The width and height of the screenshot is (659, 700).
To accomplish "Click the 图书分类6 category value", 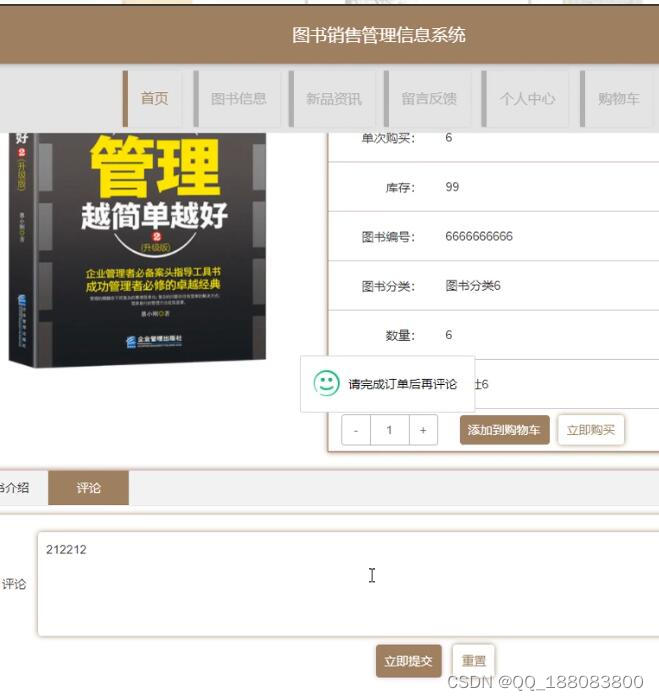I will click(x=473, y=286).
